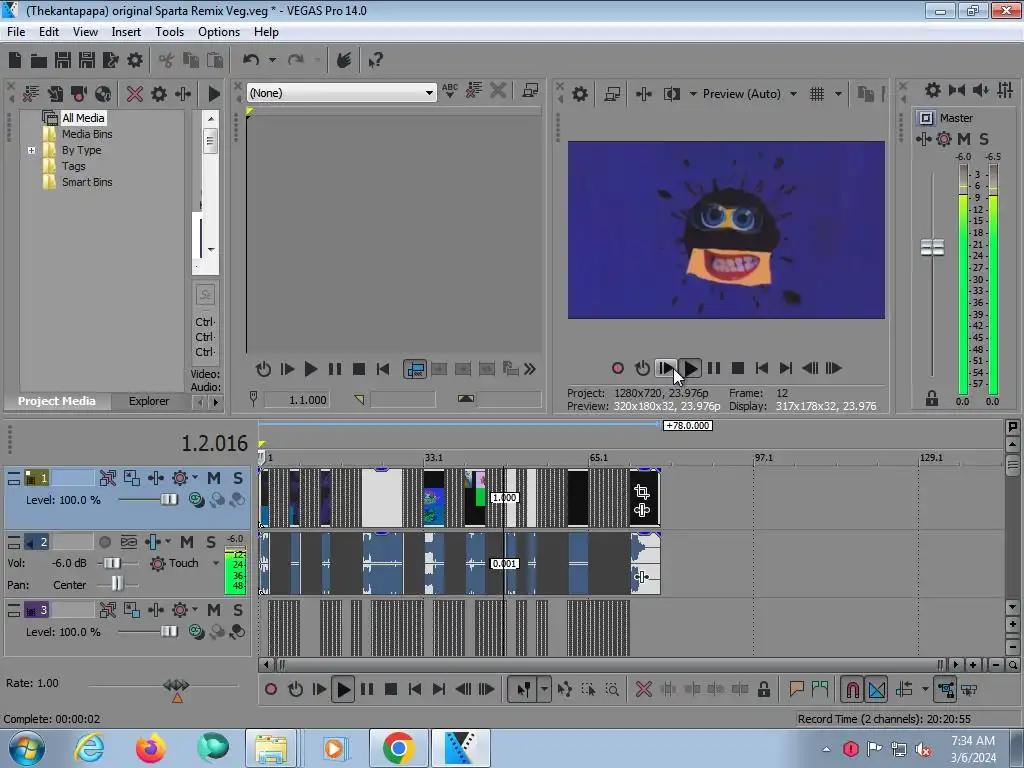This screenshot has width=1024, height=768.
Task: Click the Insert Region icon
Action: pos(820,689)
